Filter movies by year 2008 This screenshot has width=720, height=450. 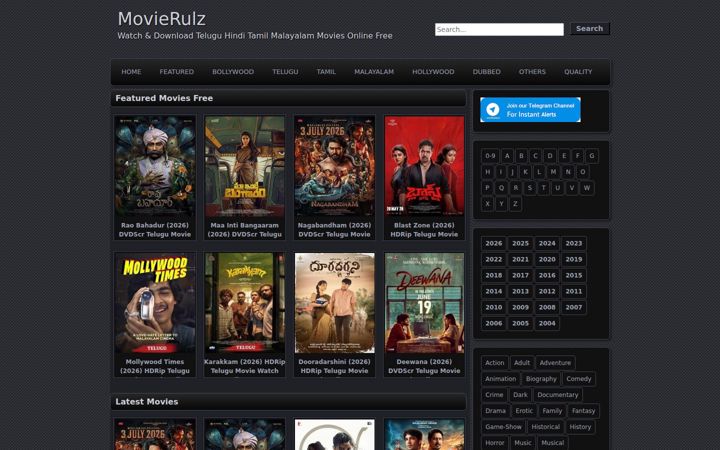547,307
